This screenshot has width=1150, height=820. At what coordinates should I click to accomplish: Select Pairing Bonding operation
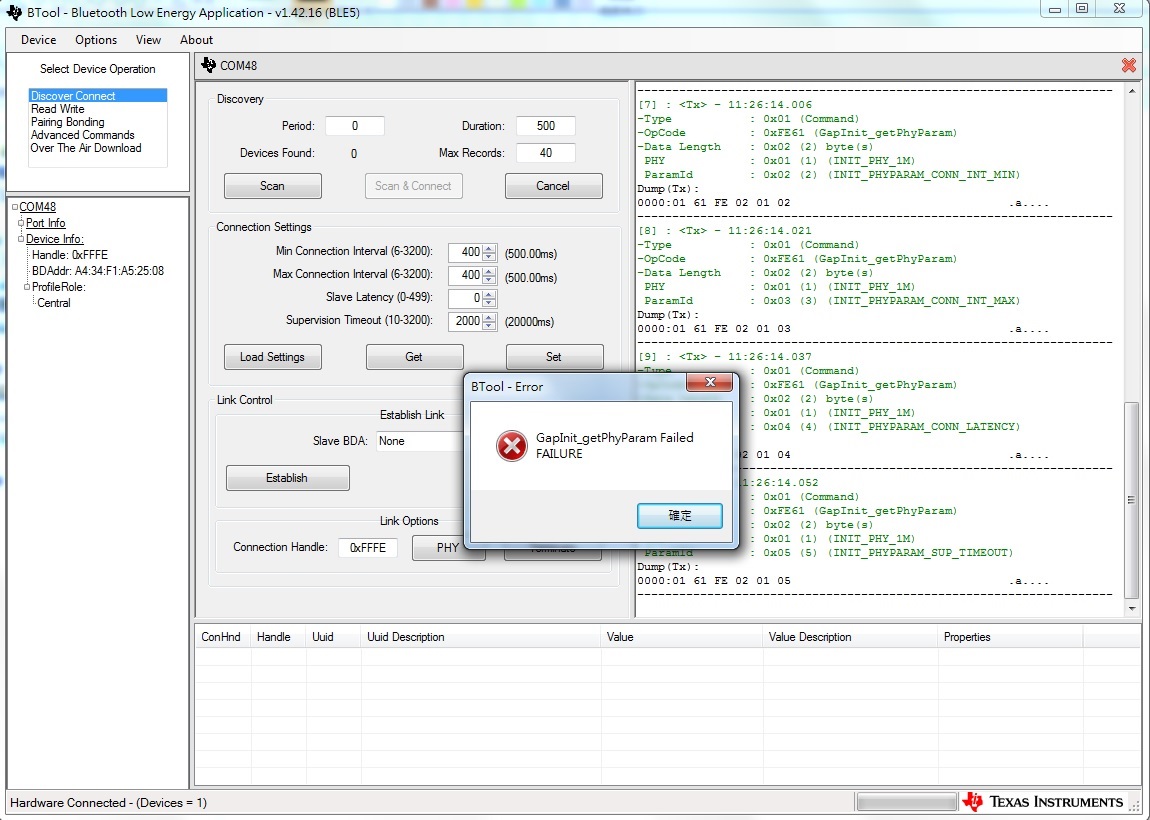coord(67,122)
